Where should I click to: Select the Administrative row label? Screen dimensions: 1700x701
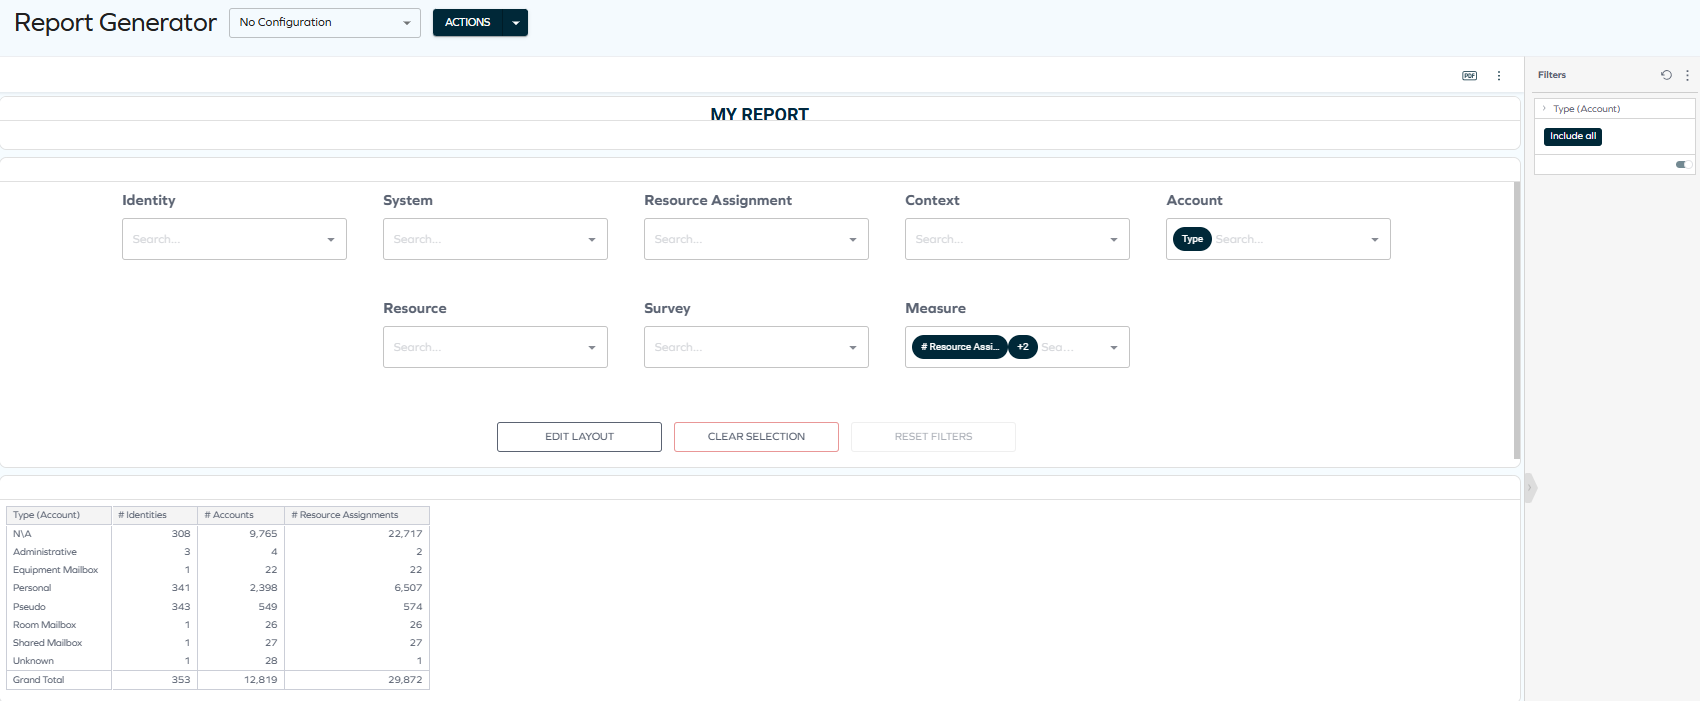point(45,552)
